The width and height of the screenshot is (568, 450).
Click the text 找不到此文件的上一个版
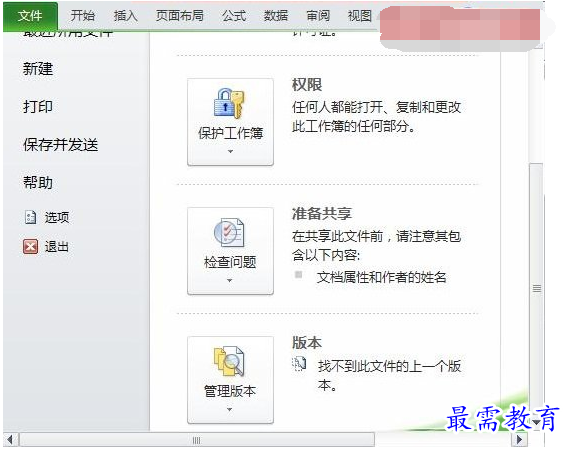pyautogui.click(x=389, y=366)
